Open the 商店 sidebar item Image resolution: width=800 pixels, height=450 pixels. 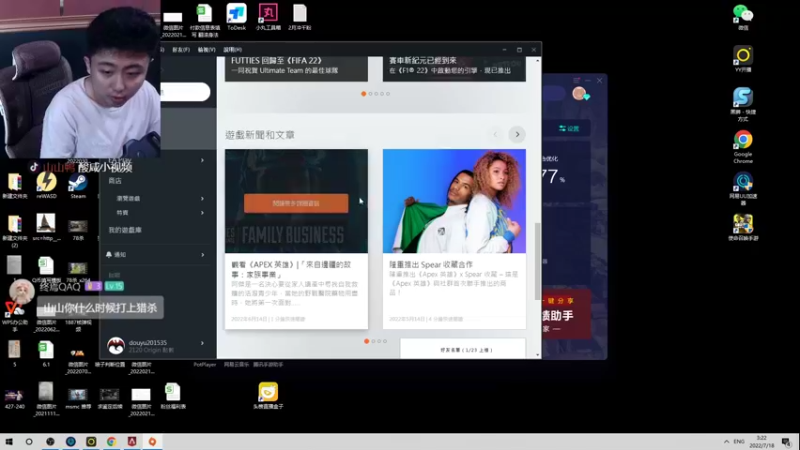115,181
